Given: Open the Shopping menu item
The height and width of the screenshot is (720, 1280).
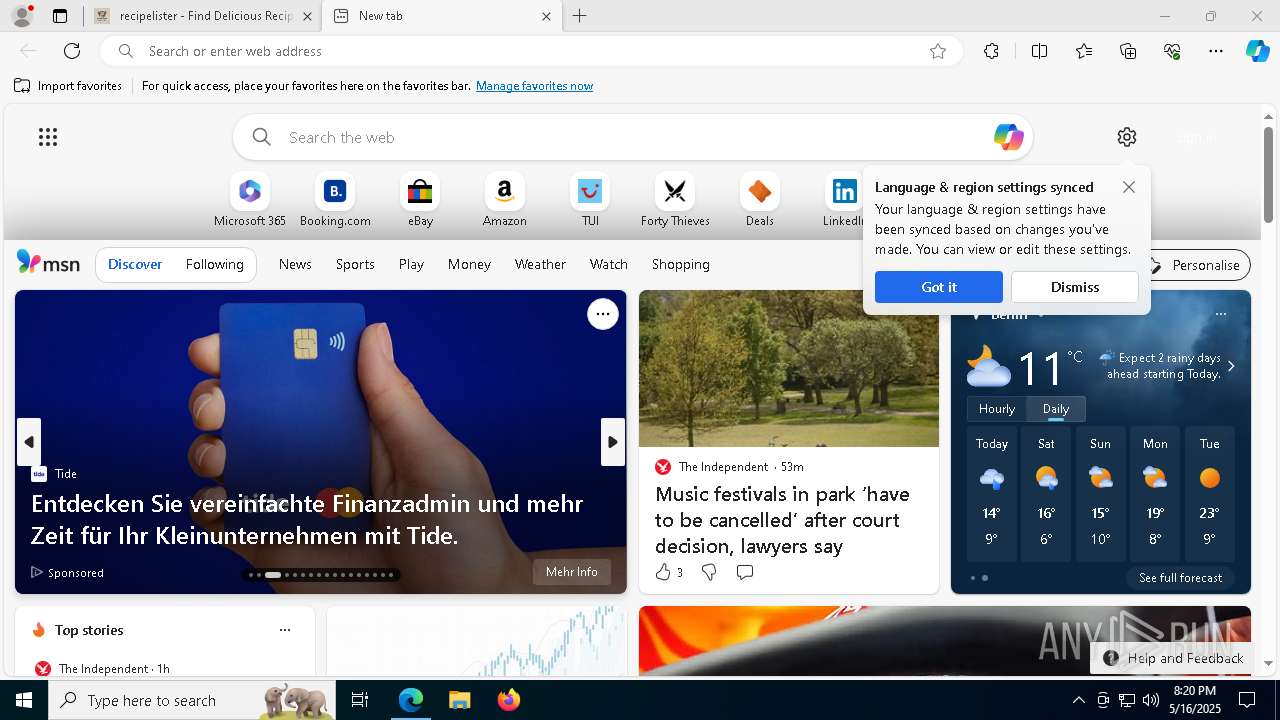Looking at the screenshot, I should point(681,264).
